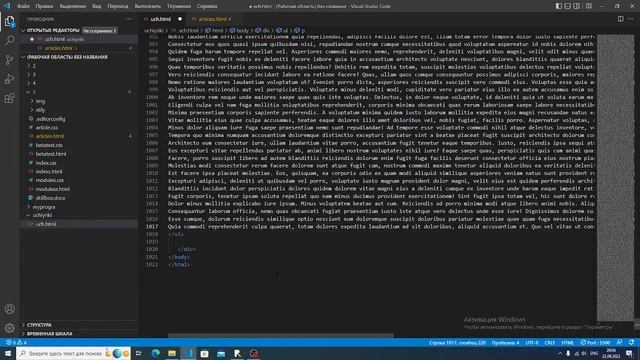Toggle primary sidebar layout icon
This screenshot has height=360, width=640.
click(559, 6)
